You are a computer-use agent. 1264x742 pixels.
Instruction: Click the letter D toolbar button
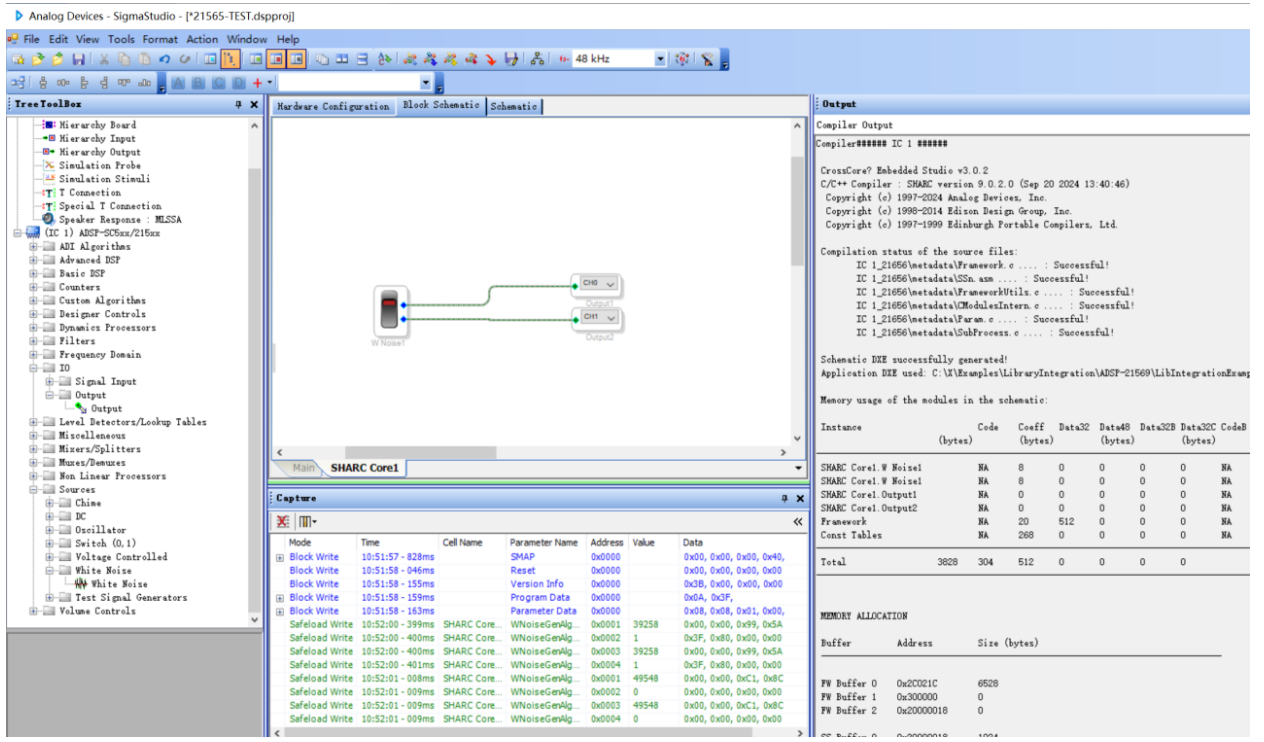click(x=238, y=84)
